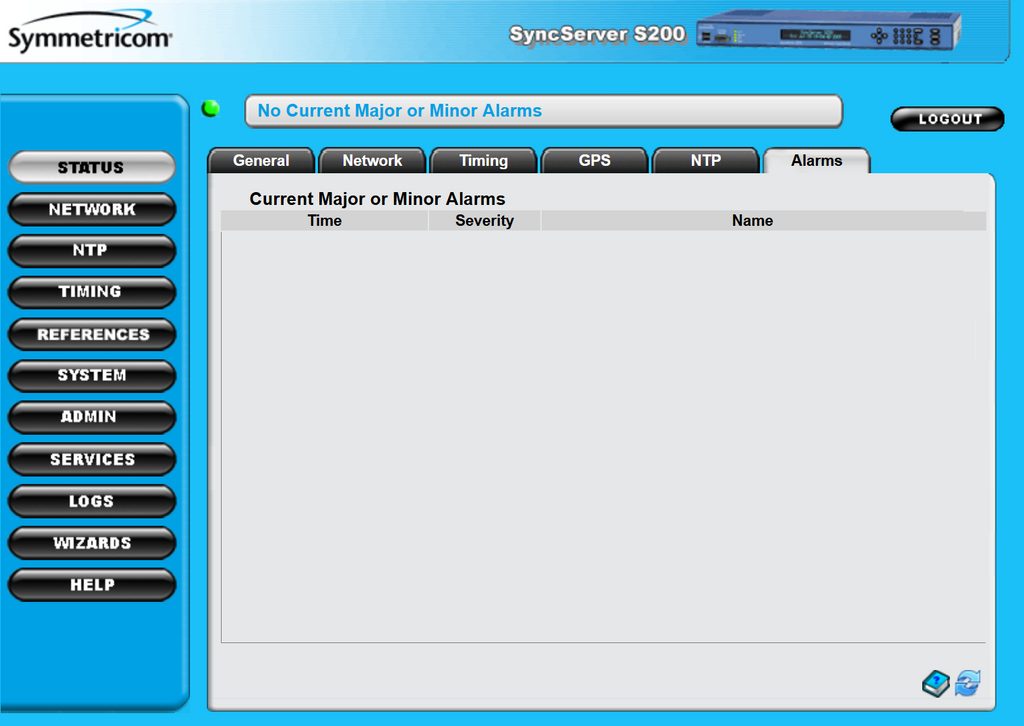Open the NTP status tab

705,161
